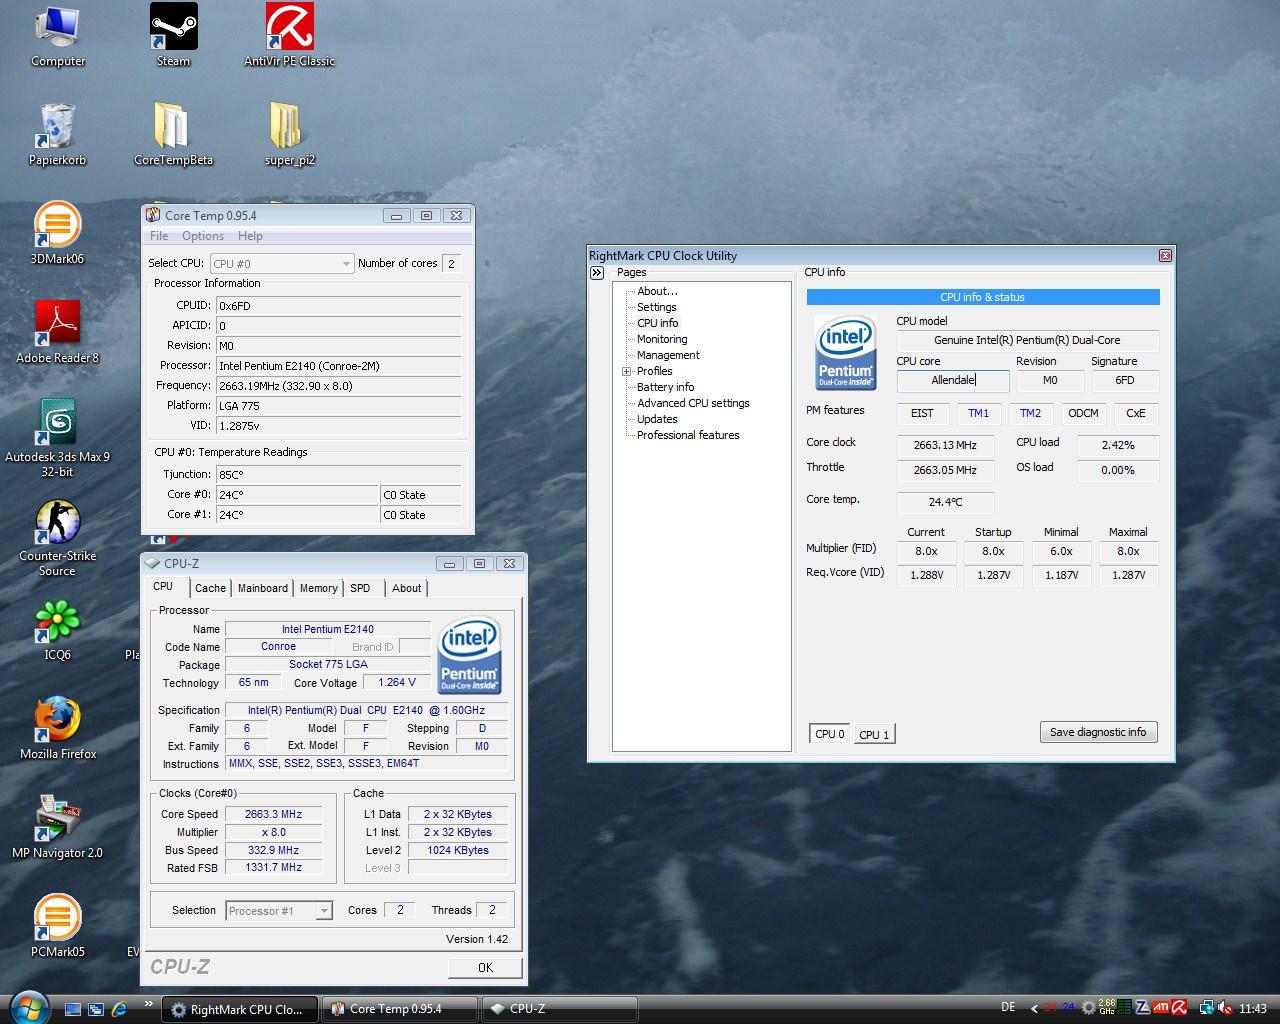Click the ATI tray icon
1280x1024 pixels.
pyautogui.click(x=1161, y=1008)
